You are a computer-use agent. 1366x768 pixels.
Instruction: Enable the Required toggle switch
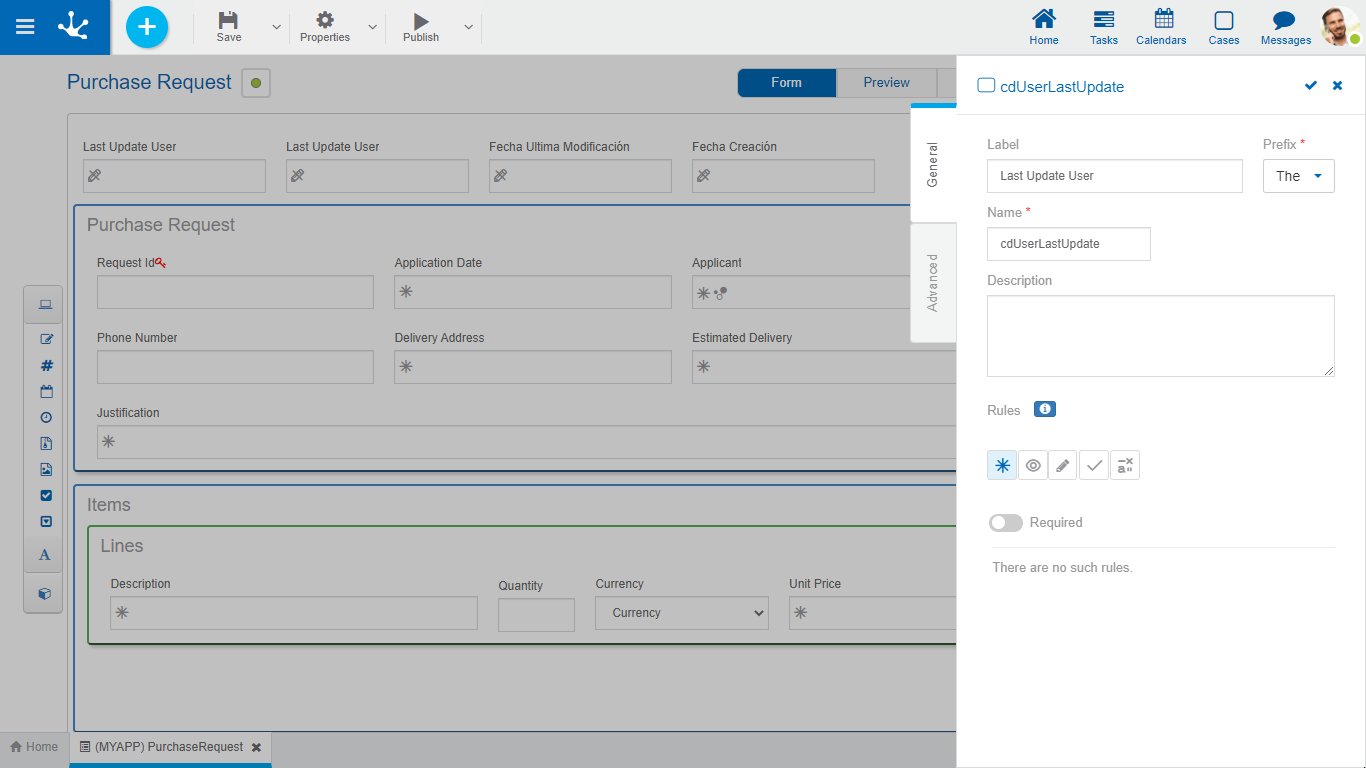(1005, 523)
